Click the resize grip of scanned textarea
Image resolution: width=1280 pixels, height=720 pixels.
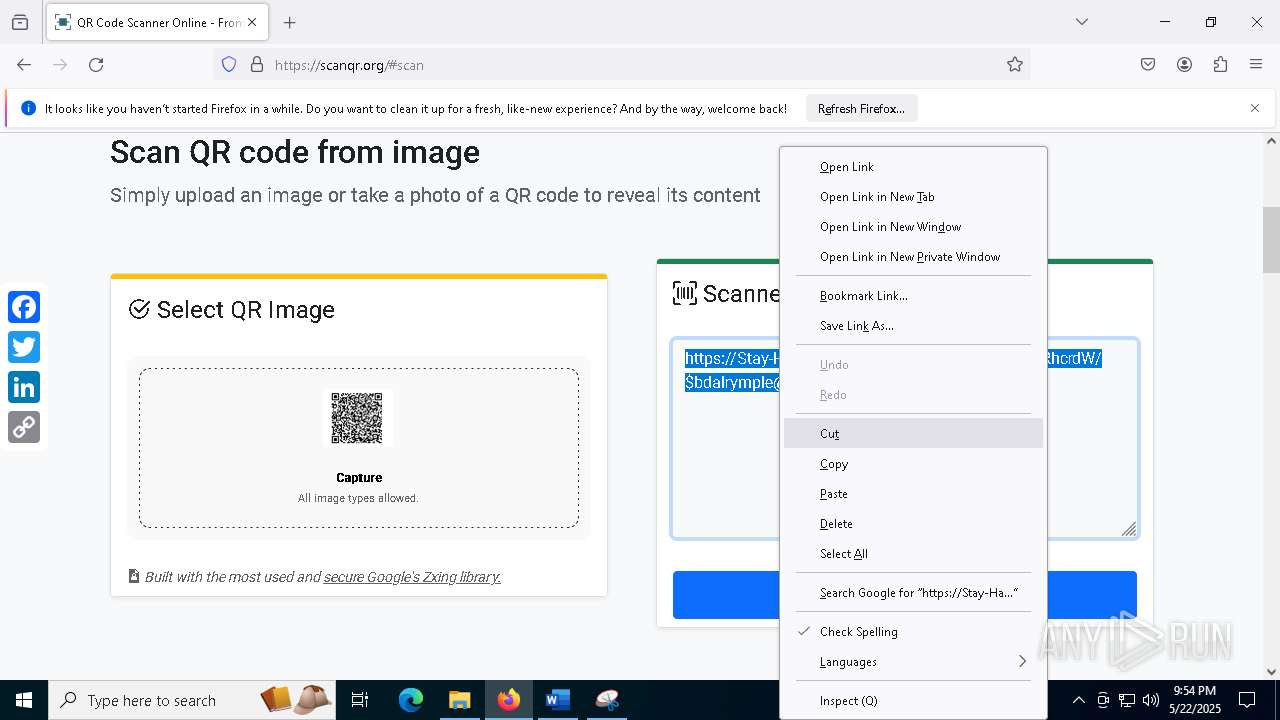(1129, 529)
